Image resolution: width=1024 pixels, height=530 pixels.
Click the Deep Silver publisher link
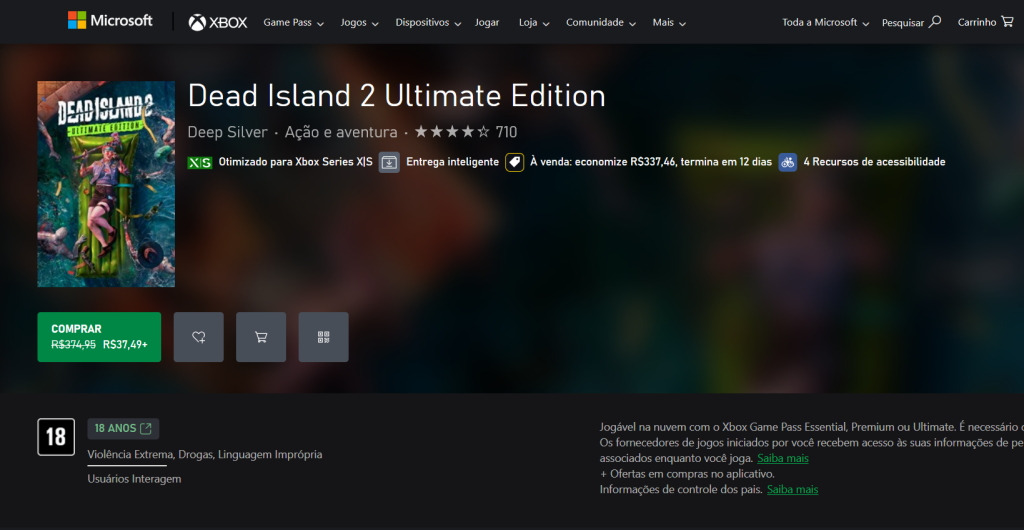coord(227,132)
